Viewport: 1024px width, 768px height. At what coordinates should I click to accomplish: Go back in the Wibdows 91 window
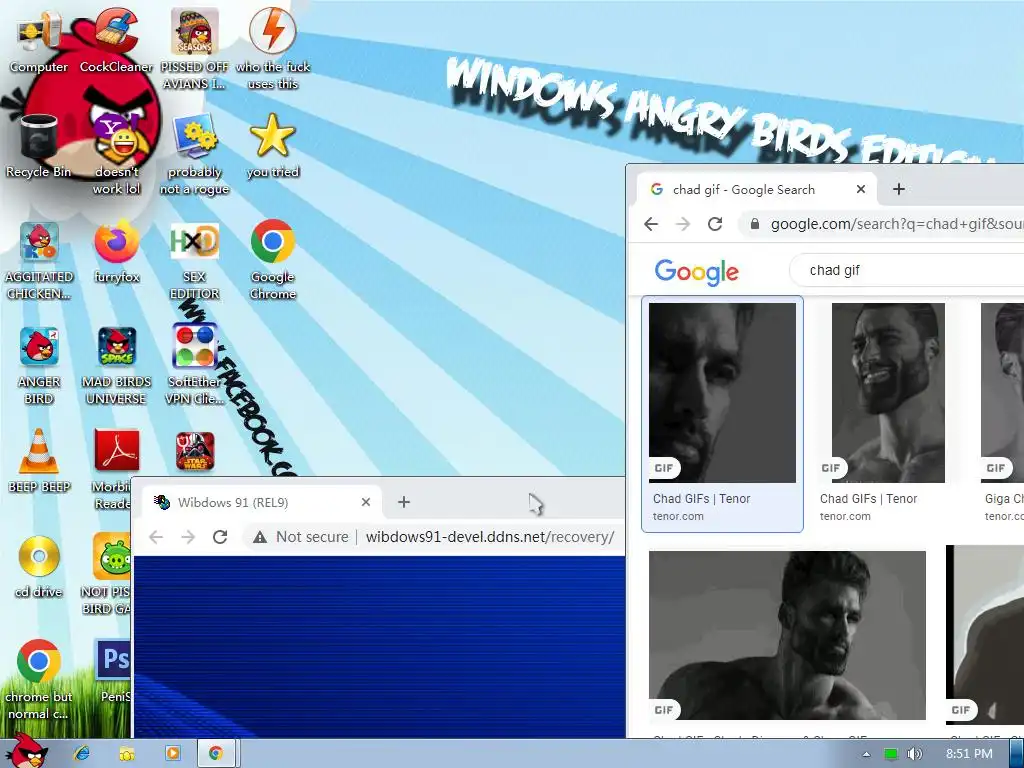[155, 537]
